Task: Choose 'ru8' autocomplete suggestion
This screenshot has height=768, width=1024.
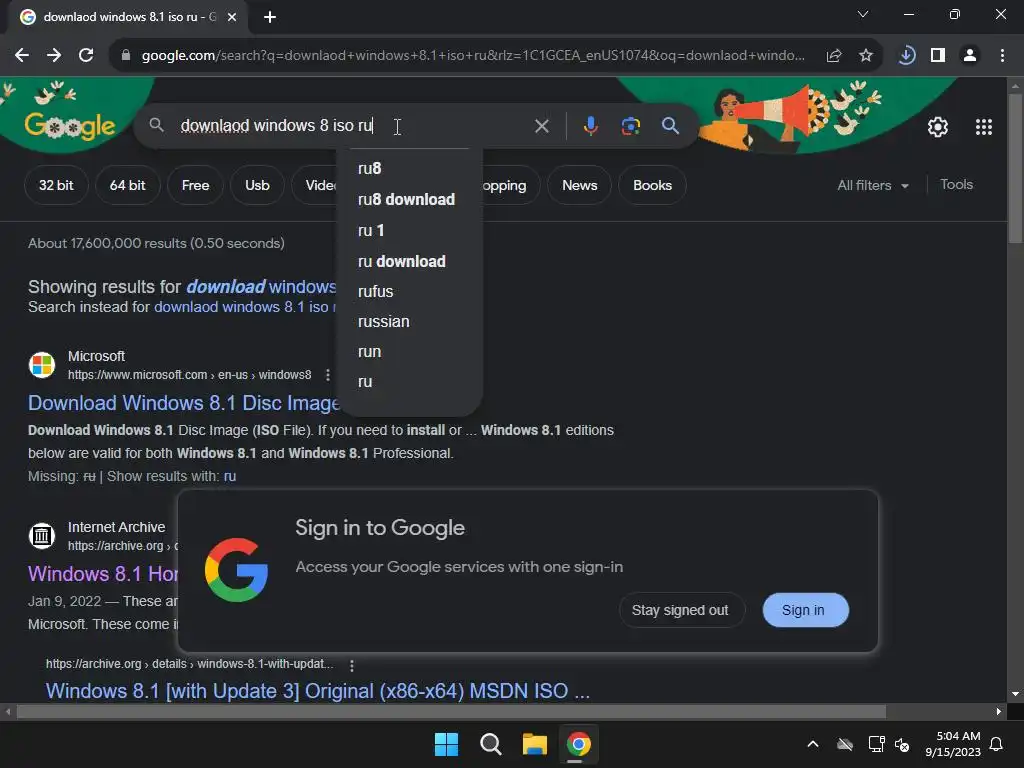Action: tap(410, 168)
